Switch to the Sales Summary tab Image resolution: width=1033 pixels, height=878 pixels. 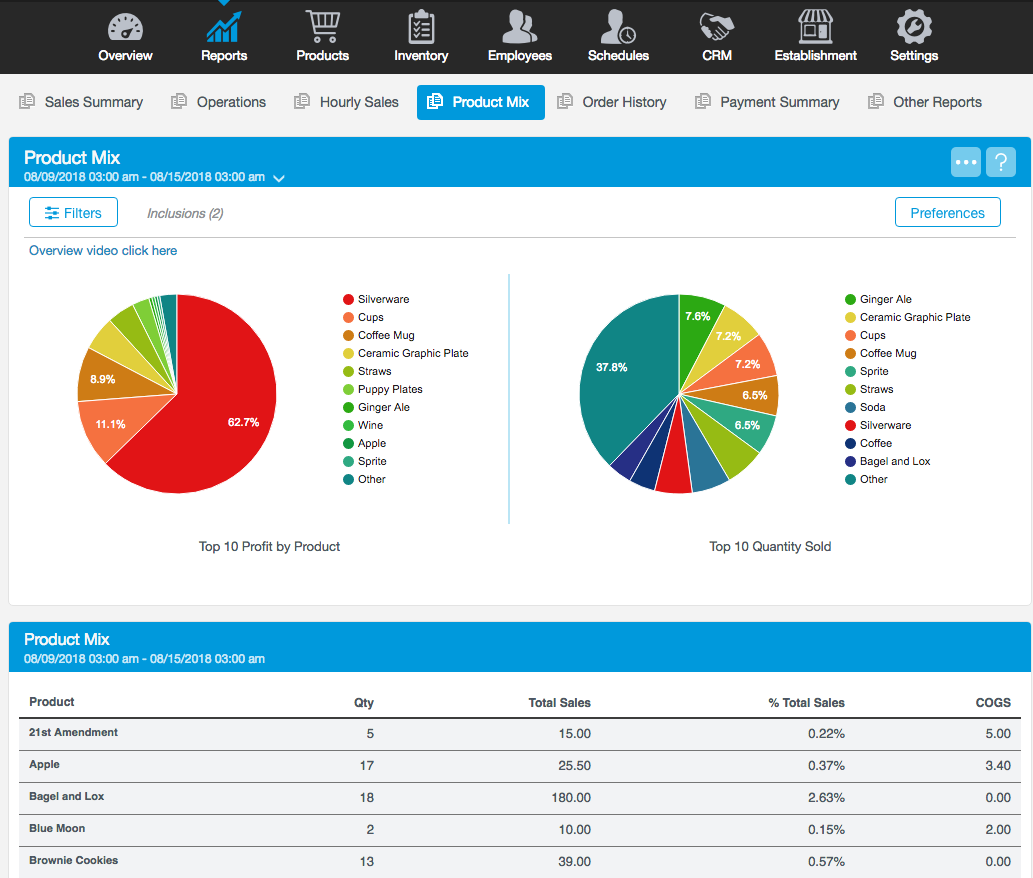(81, 102)
